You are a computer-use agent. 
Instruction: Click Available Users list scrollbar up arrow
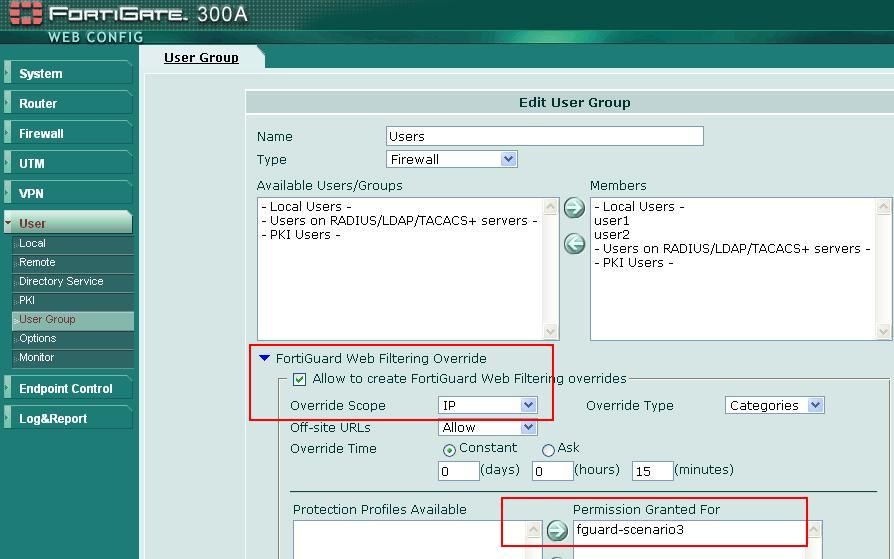point(550,206)
